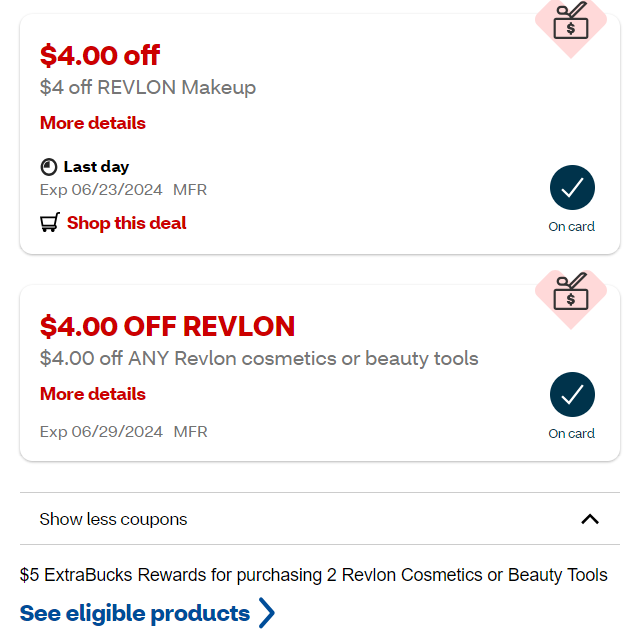Click Exp 06/23/2024 expiration text
The width and height of the screenshot is (643, 635).
click(102, 189)
